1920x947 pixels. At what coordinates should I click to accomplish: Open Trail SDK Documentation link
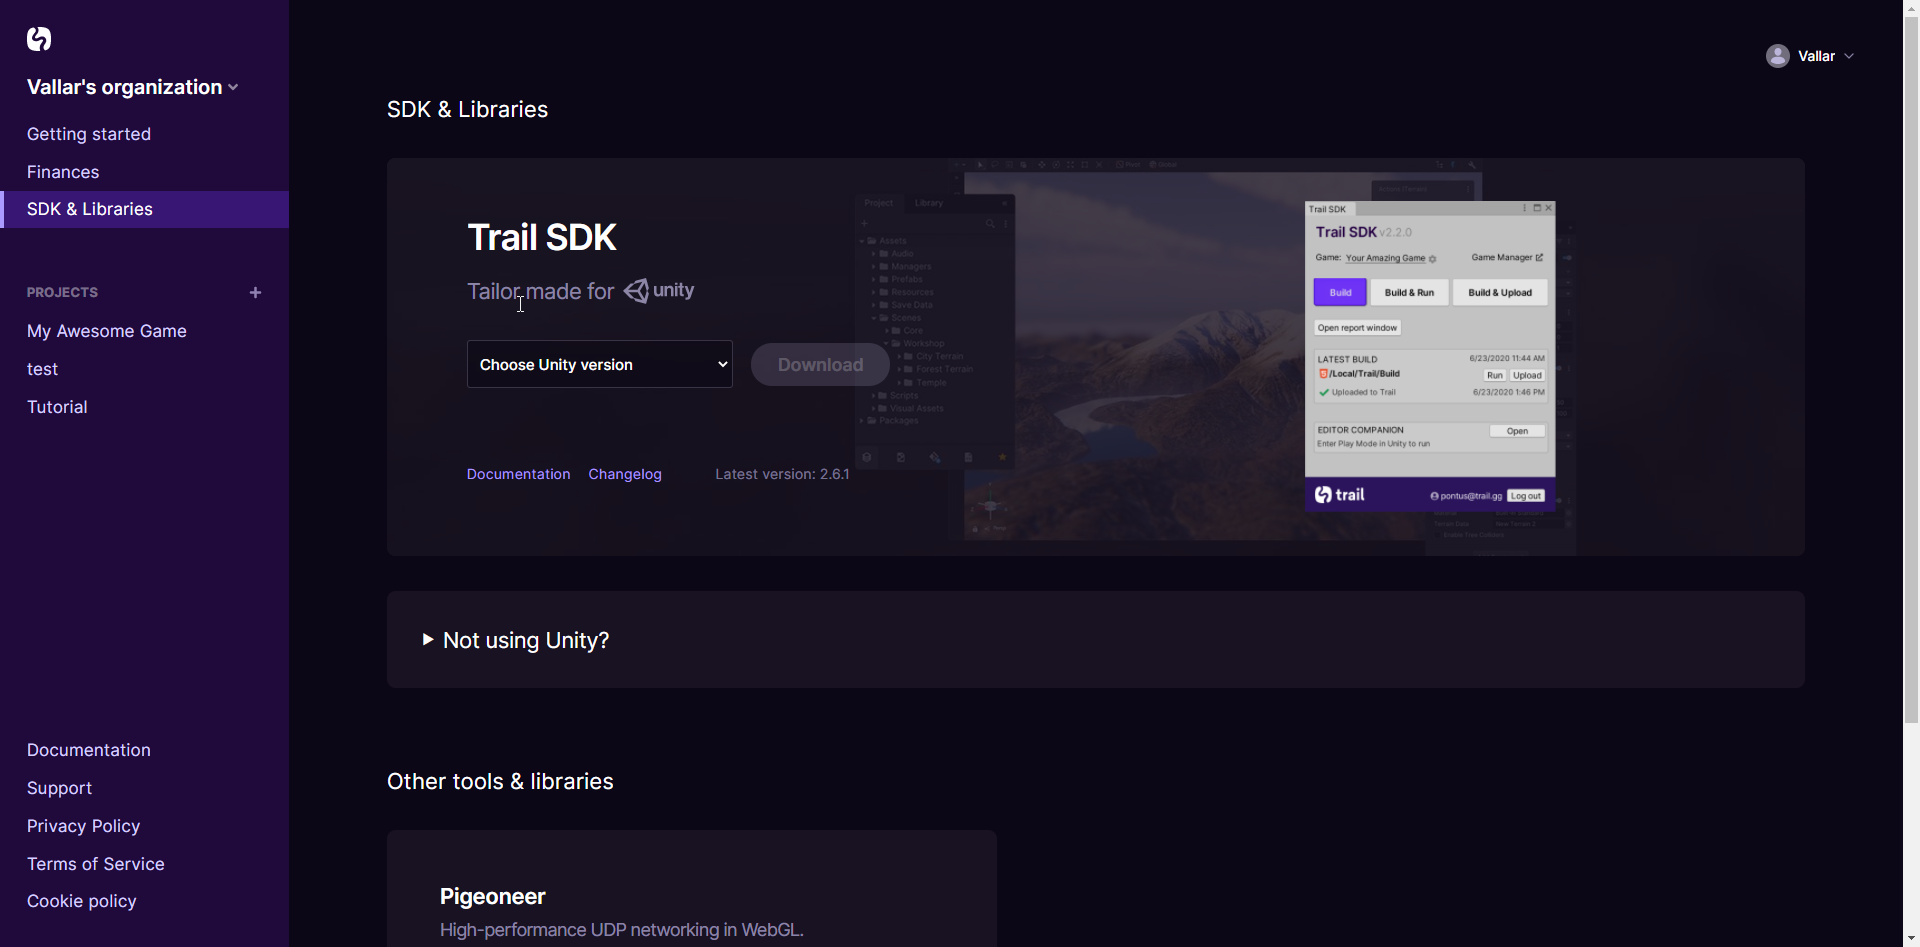pos(518,474)
